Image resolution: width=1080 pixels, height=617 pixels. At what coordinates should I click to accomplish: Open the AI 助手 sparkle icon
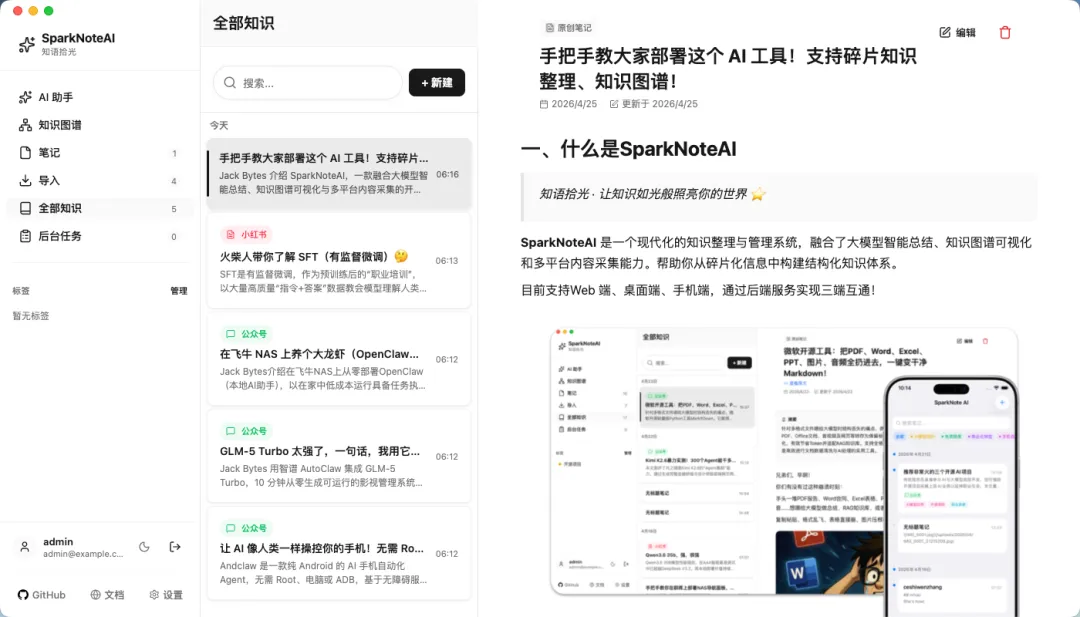click(25, 97)
